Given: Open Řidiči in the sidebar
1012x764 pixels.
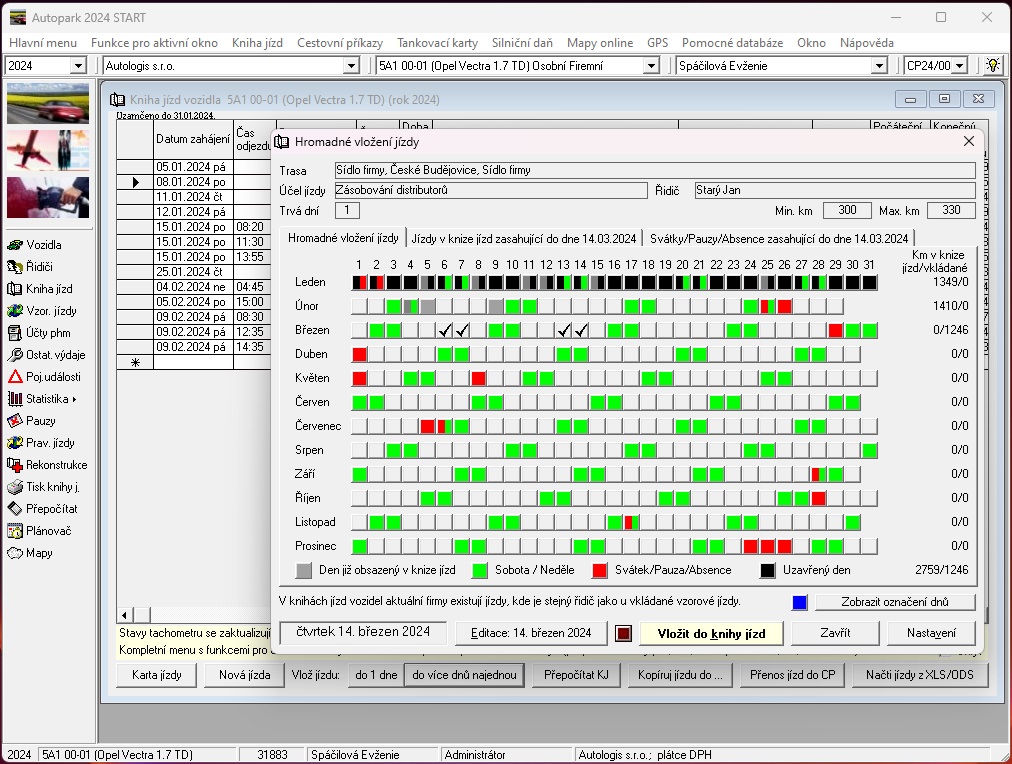Looking at the screenshot, I should (x=30, y=266).
